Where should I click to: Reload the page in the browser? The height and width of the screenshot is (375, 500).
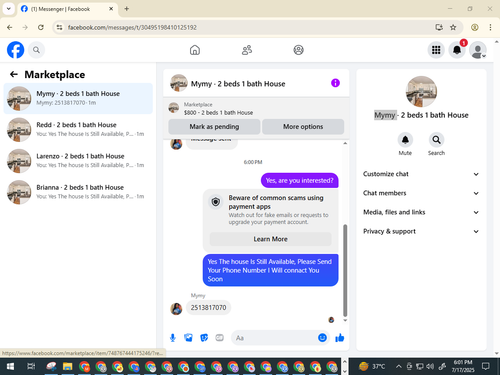pos(41,27)
